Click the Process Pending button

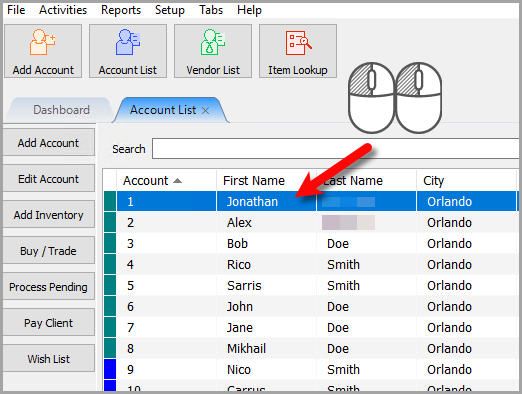pos(49,287)
